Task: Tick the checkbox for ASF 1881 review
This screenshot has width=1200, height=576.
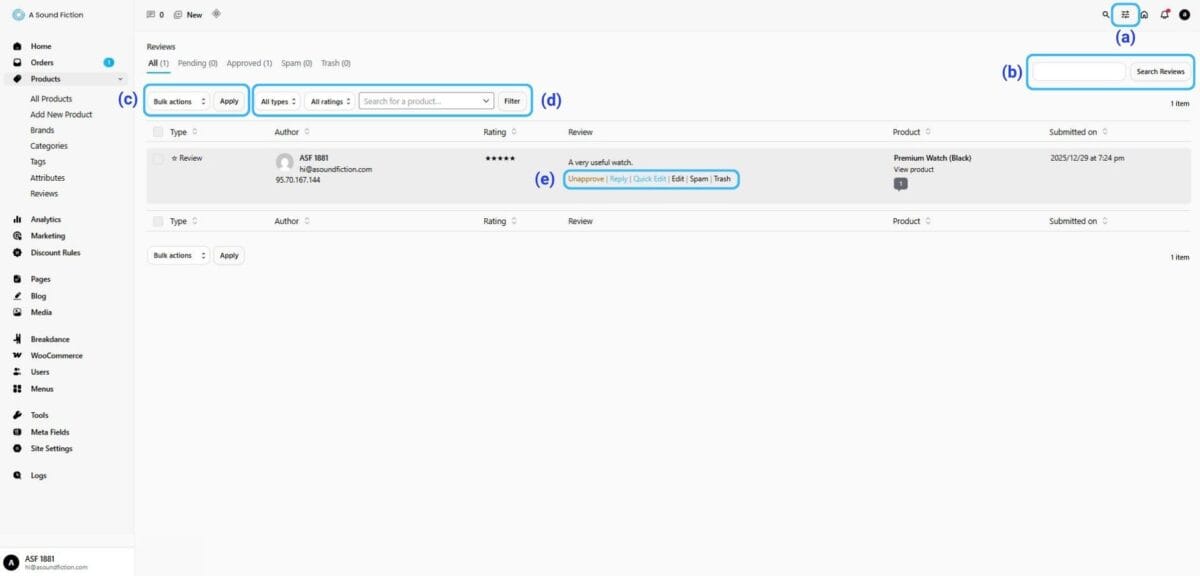Action: [158, 158]
